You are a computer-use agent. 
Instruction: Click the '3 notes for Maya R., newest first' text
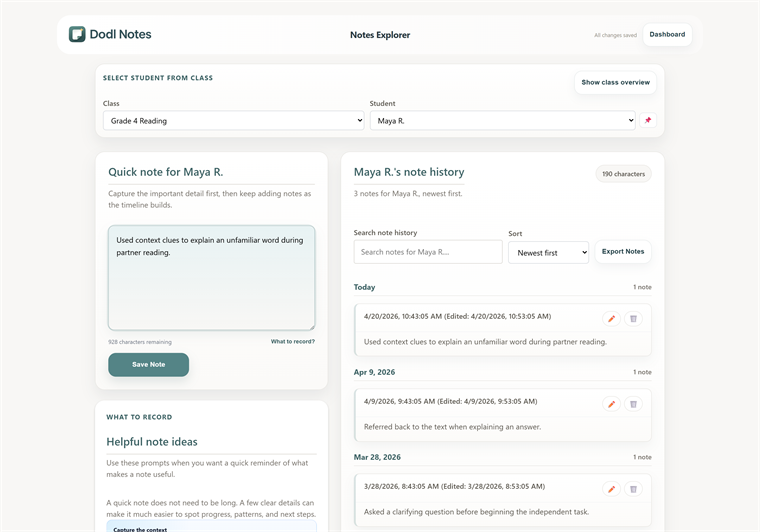coord(408,193)
